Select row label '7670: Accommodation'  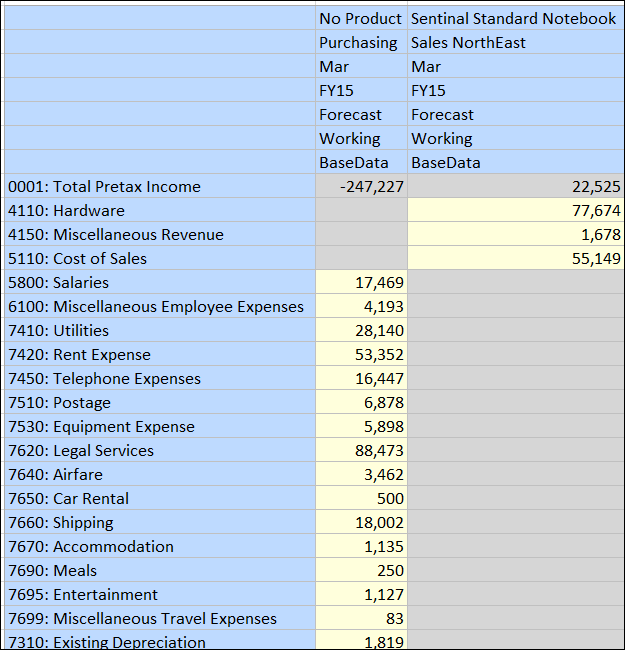tap(160, 547)
